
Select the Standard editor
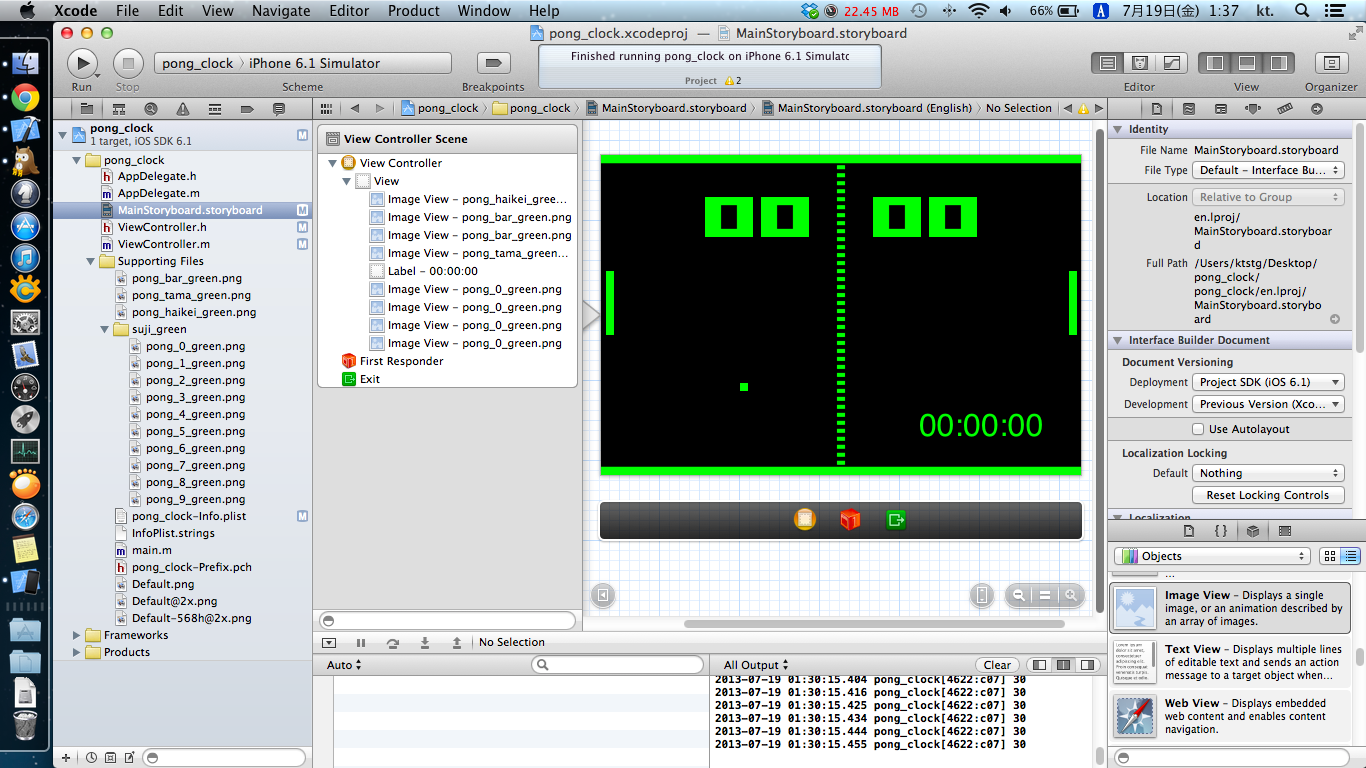pyautogui.click(x=1107, y=63)
